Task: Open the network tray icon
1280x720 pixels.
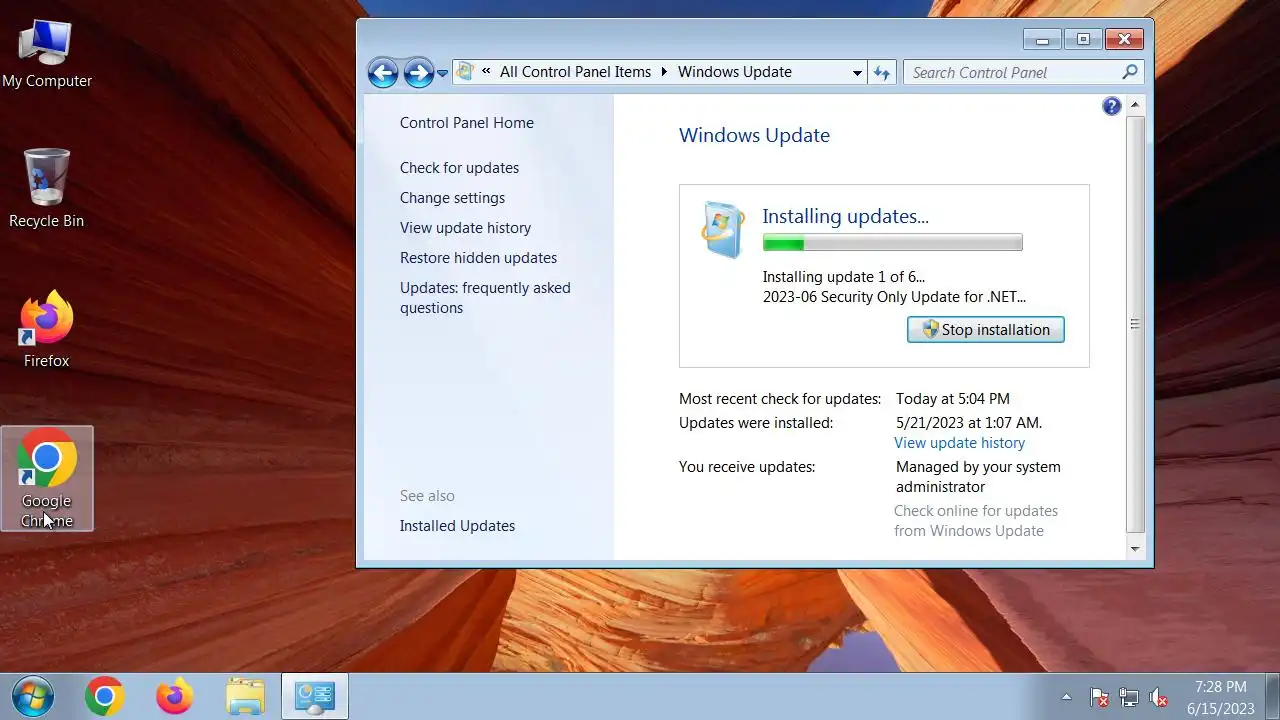Action: click(x=1129, y=697)
